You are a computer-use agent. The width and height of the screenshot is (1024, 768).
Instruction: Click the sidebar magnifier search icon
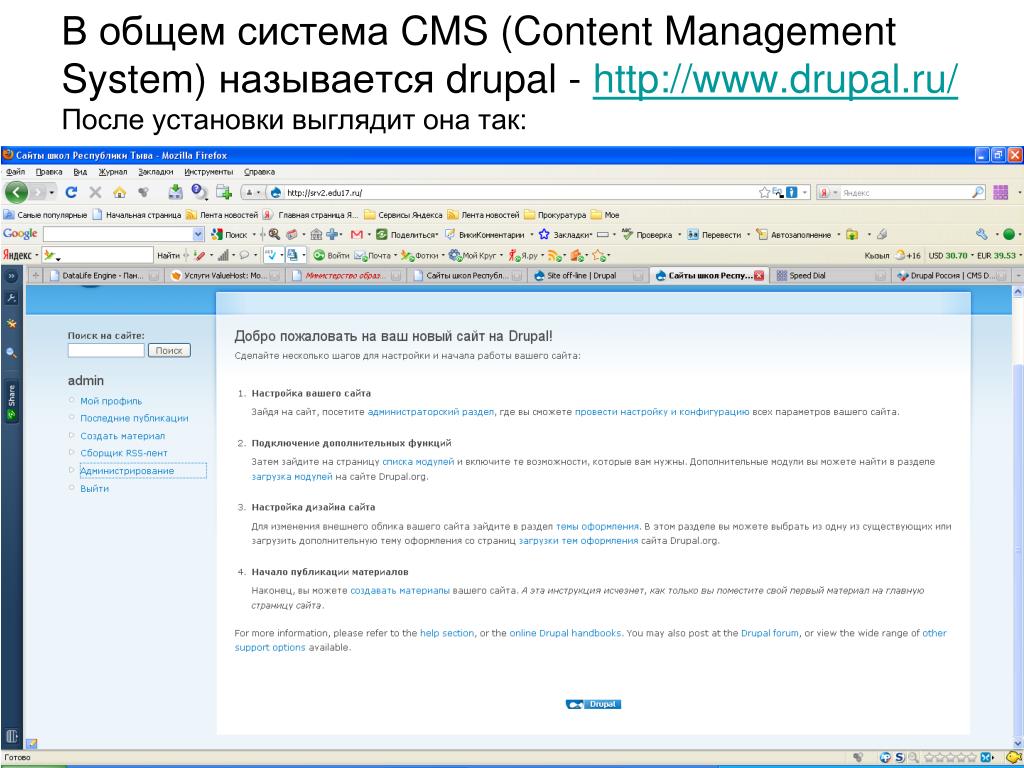pos(11,353)
